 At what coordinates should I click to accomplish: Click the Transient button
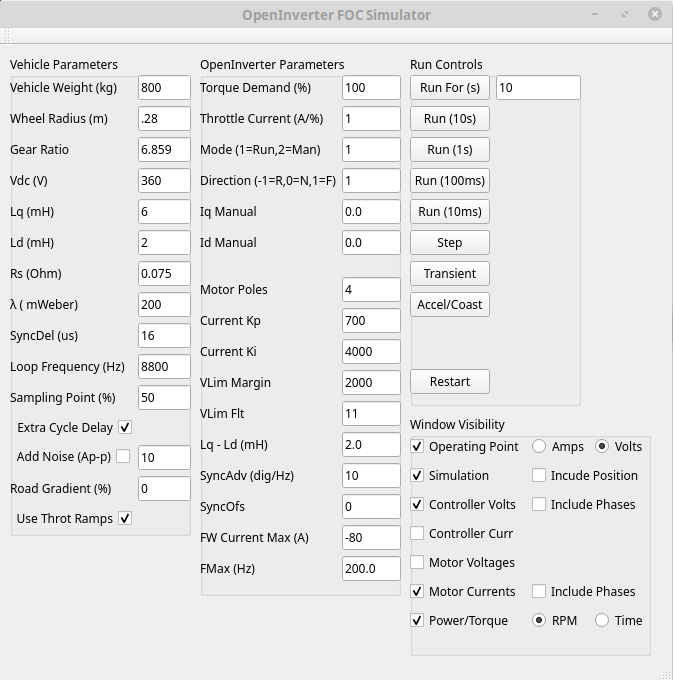[x=450, y=274]
